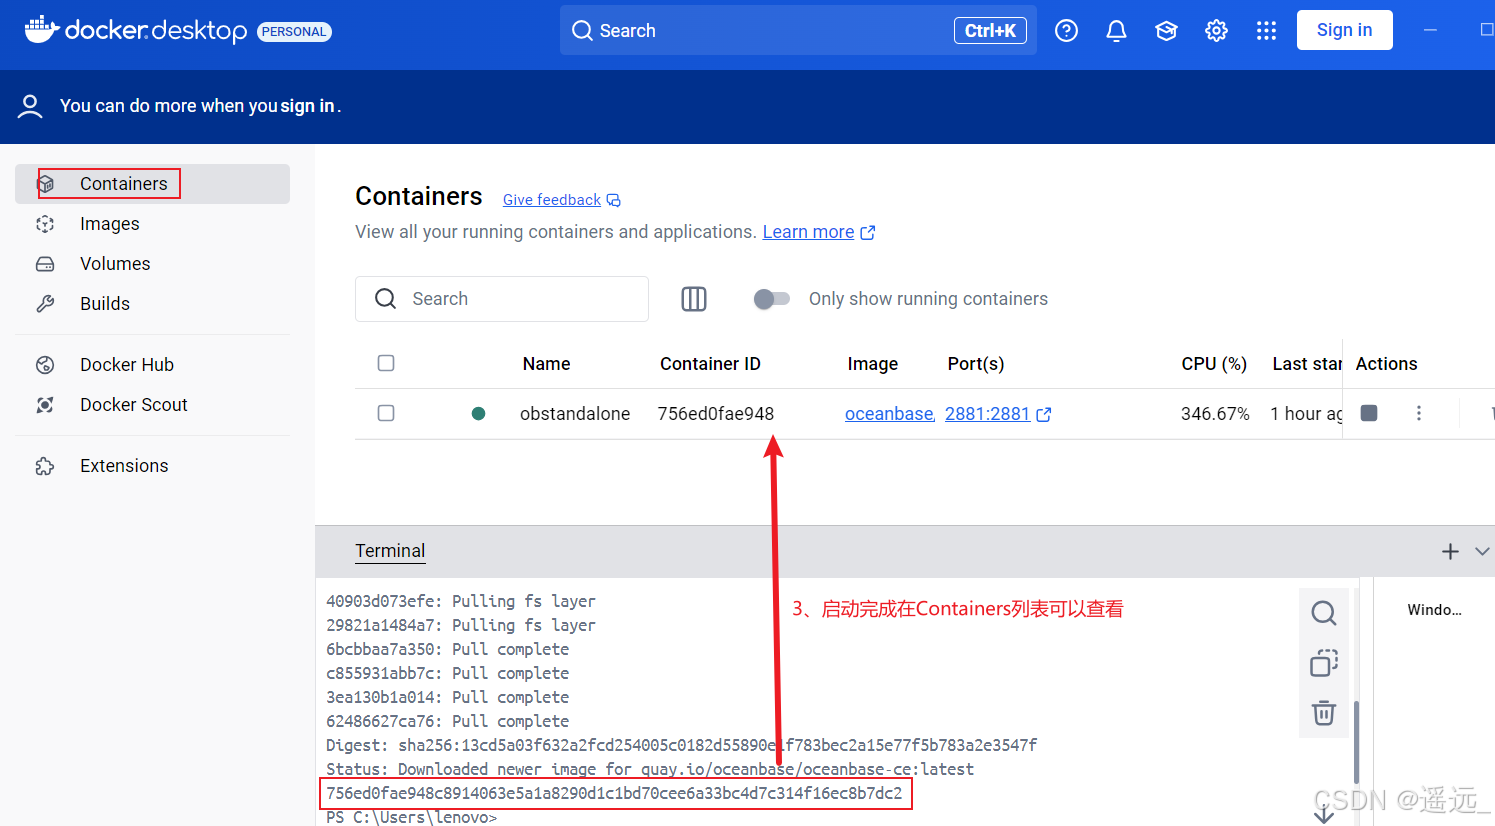Viewport: 1495px width, 826px height.
Task: Open the oceanbase image link
Action: click(x=890, y=414)
